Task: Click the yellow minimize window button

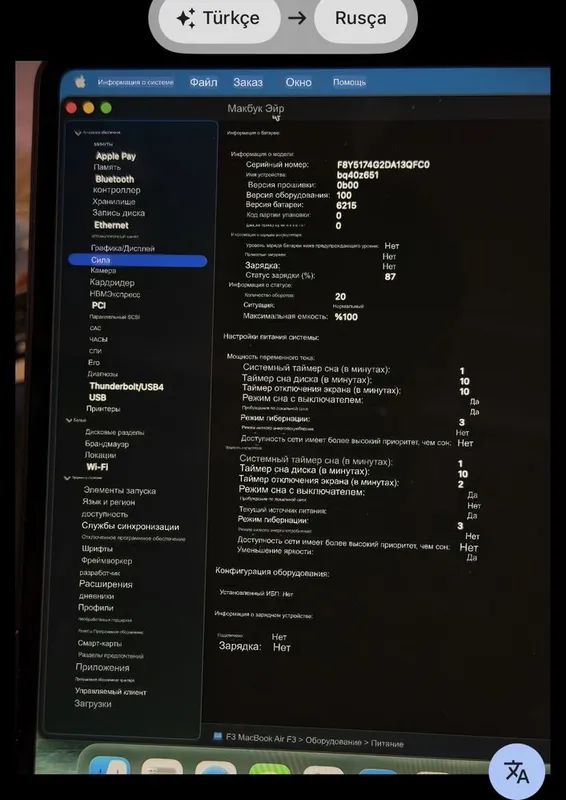Action: click(x=88, y=108)
